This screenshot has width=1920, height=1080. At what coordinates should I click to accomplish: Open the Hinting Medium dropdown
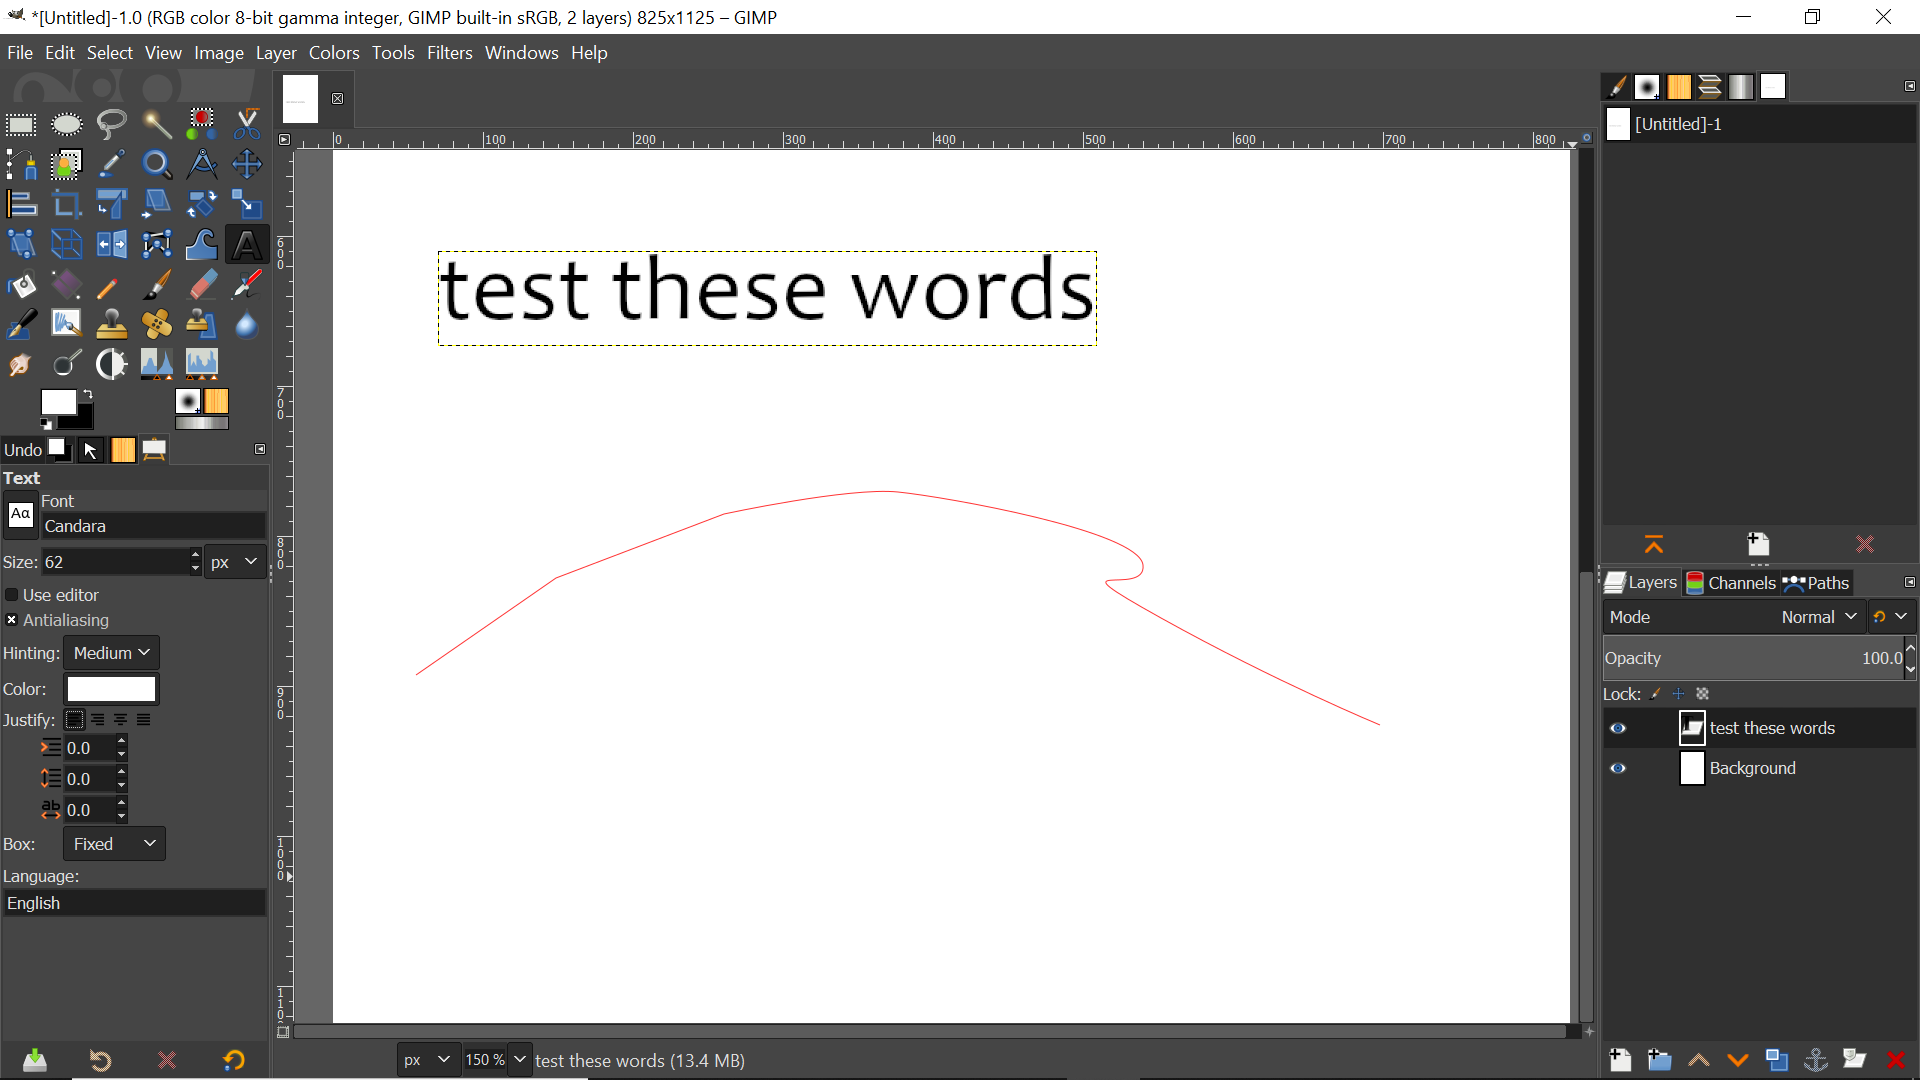(x=111, y=653)
